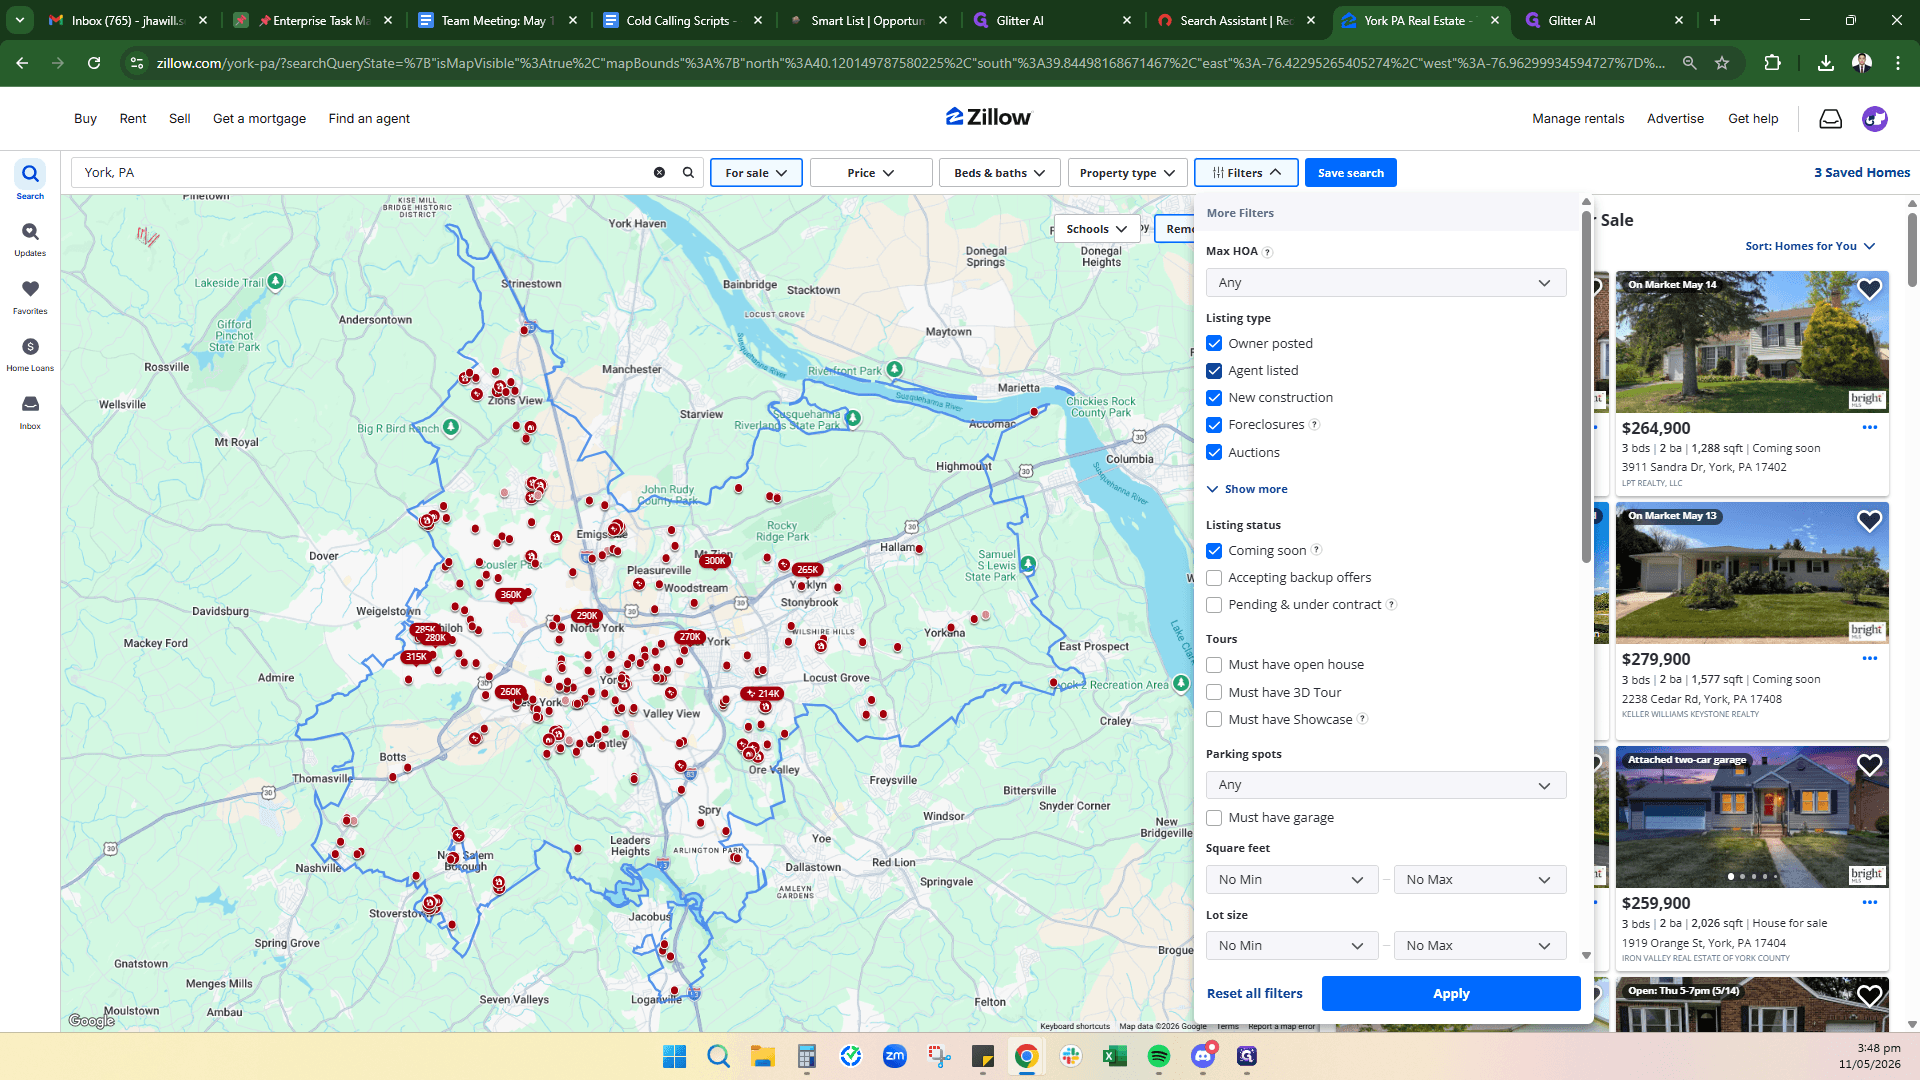
Task: Save the $279,900 home with heart
Action: pyautogui.click(x=1869, y=521)
